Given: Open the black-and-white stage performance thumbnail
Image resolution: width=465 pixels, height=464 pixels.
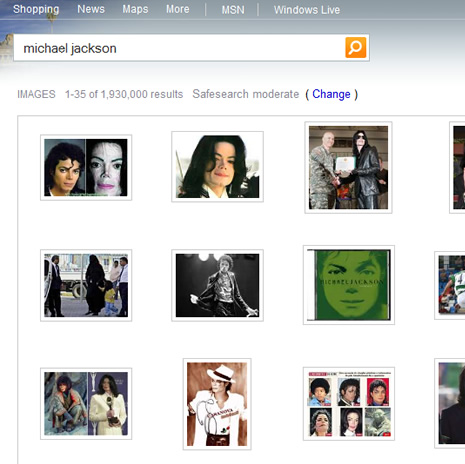Looking at the screenshot, I should [217, 285].
